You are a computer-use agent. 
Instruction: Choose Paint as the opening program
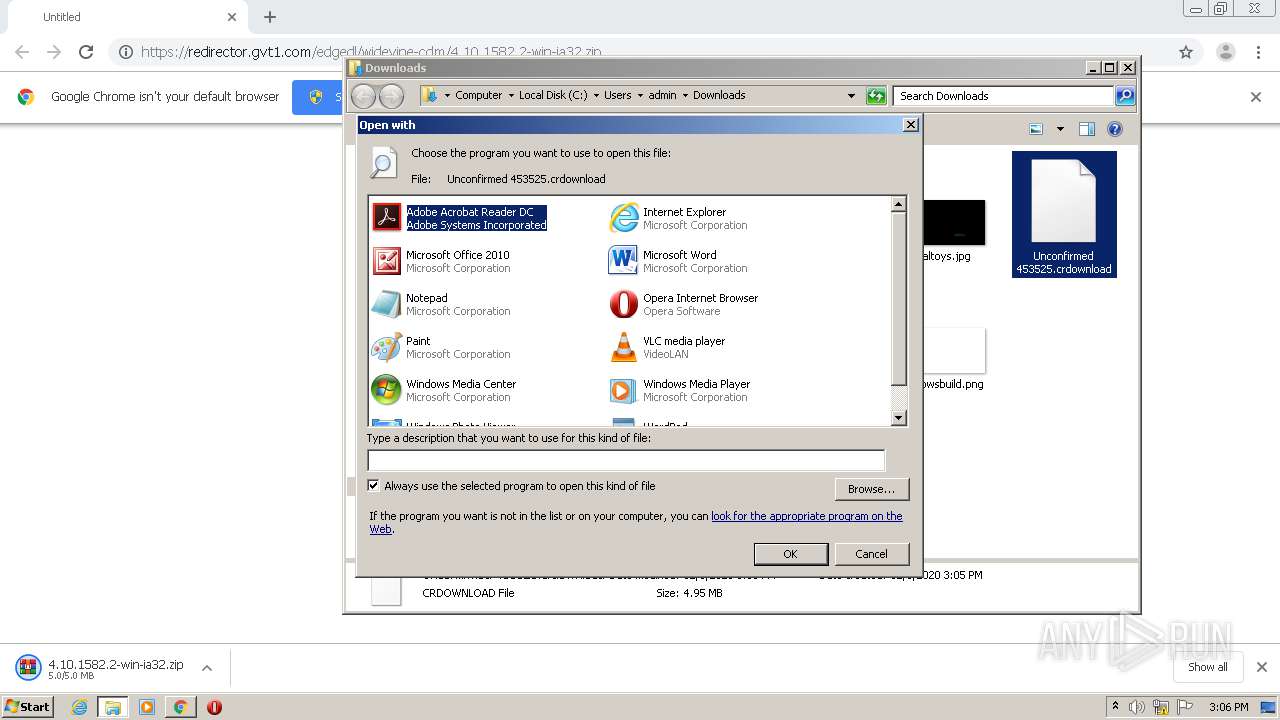pos(442,347)
